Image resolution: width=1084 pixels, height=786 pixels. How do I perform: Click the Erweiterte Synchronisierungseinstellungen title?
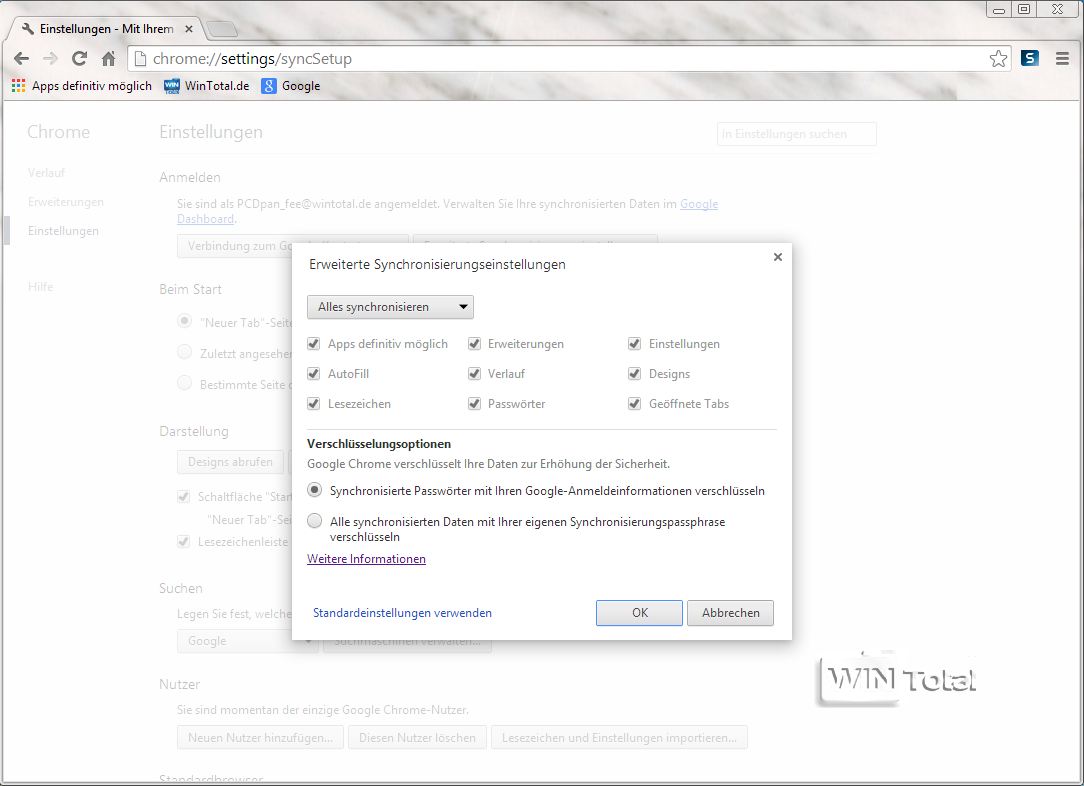point(437,264)
